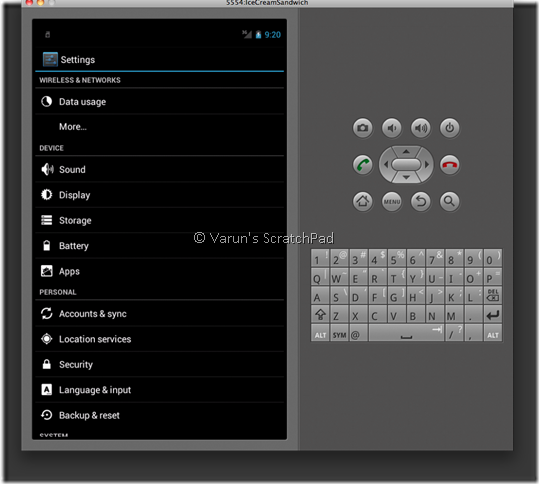The height and width of the screenshot is (484, 539).
Task: Open Sound settings
Action: 160,169
